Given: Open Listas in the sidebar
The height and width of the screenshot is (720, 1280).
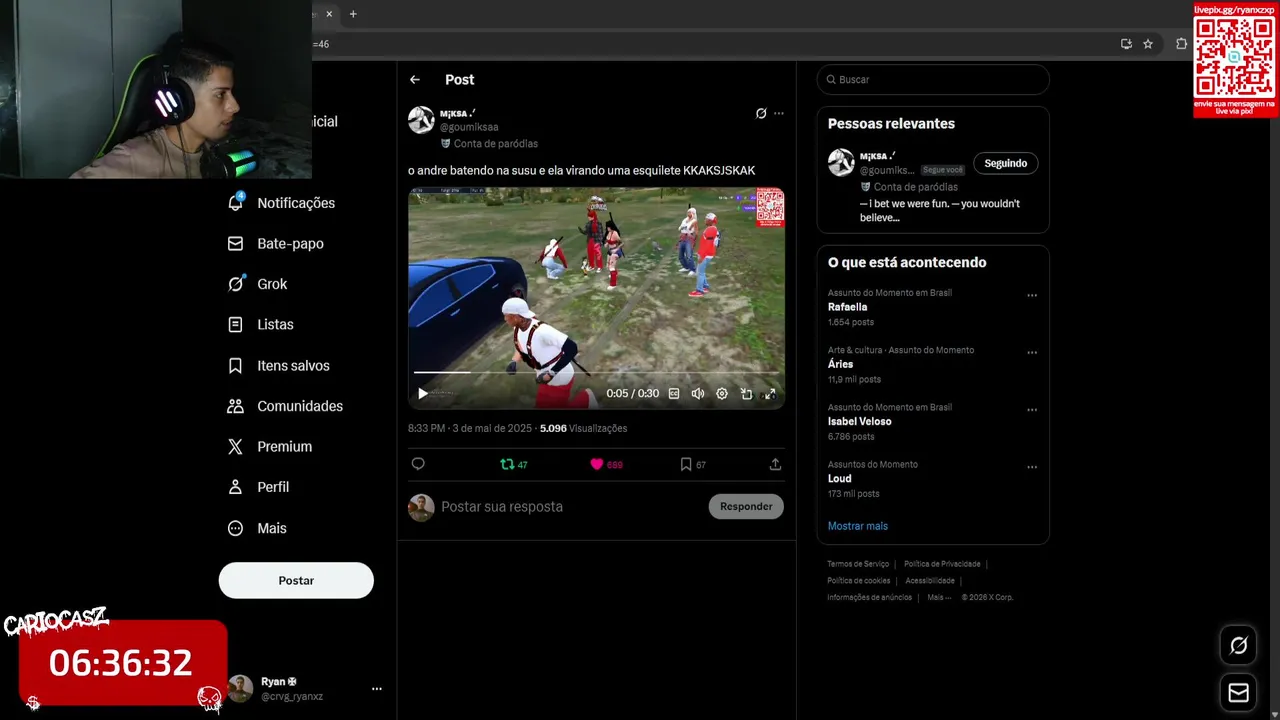Looking at the screenshot, I should [x=262, y=325].
